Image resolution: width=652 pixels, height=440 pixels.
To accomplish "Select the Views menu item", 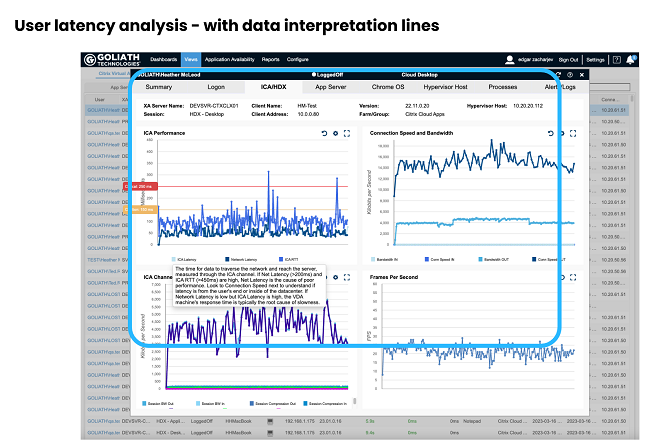I will click(x=191, y=59).
